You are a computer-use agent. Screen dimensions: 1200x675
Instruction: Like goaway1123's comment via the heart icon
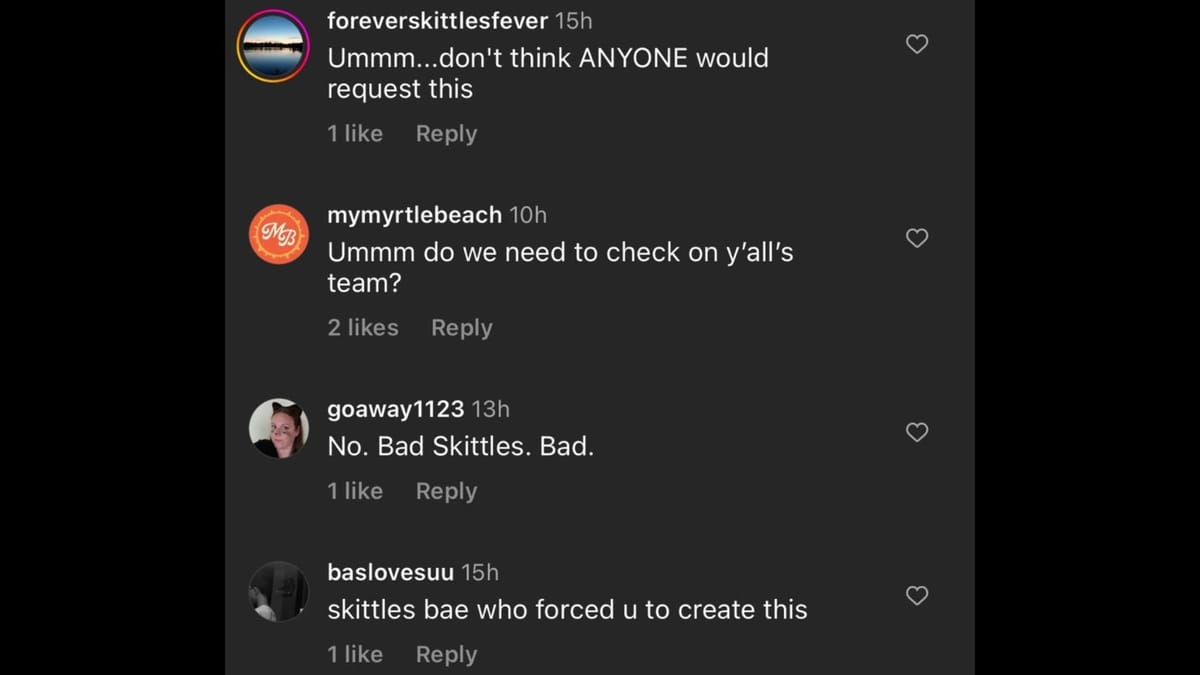pyautogui.click(x=916, y=432)
